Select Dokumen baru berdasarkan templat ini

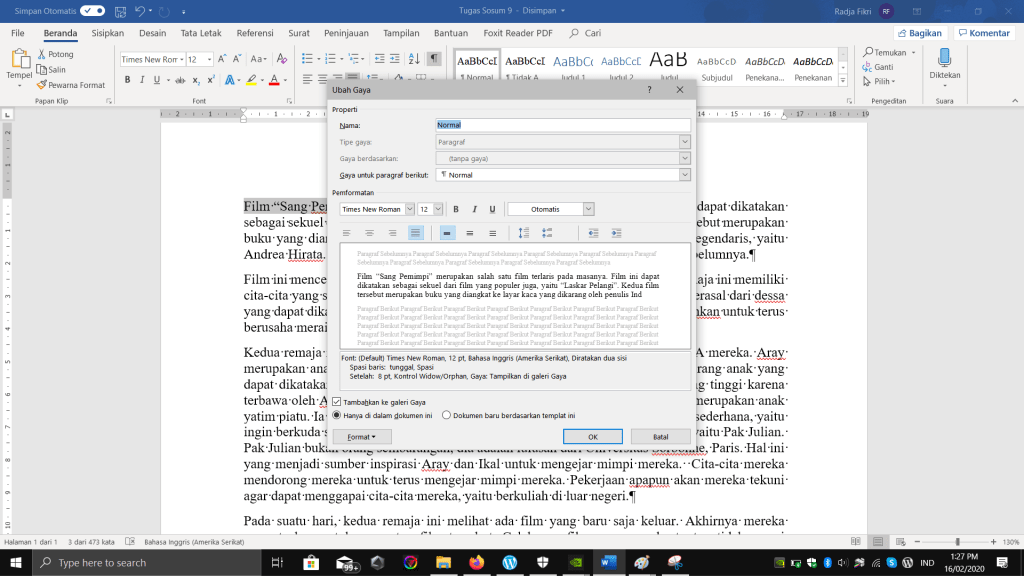pyautogui.click(x=446, y=415)
